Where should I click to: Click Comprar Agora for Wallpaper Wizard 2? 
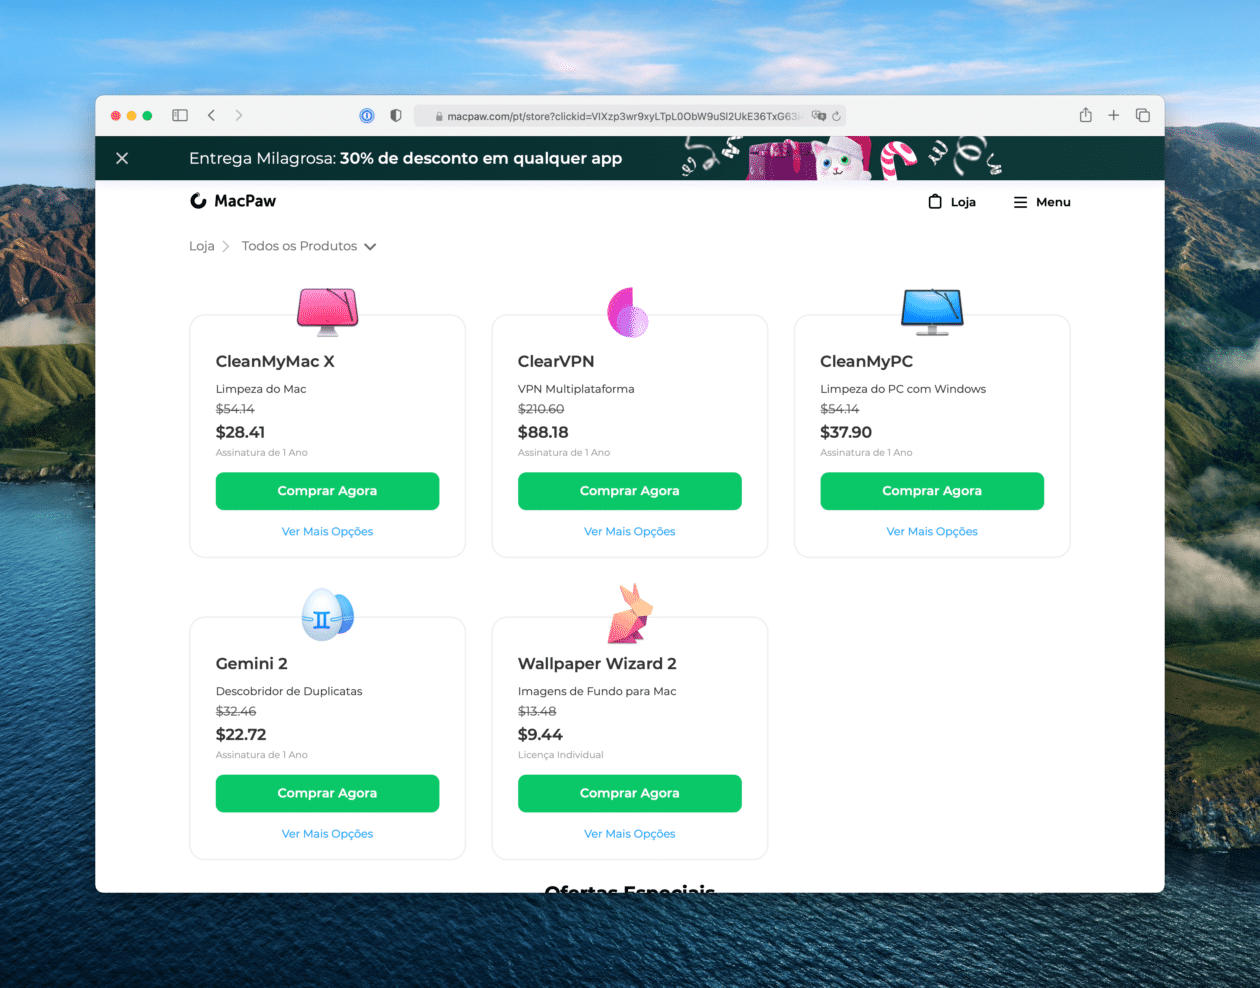tap(629, 793)
